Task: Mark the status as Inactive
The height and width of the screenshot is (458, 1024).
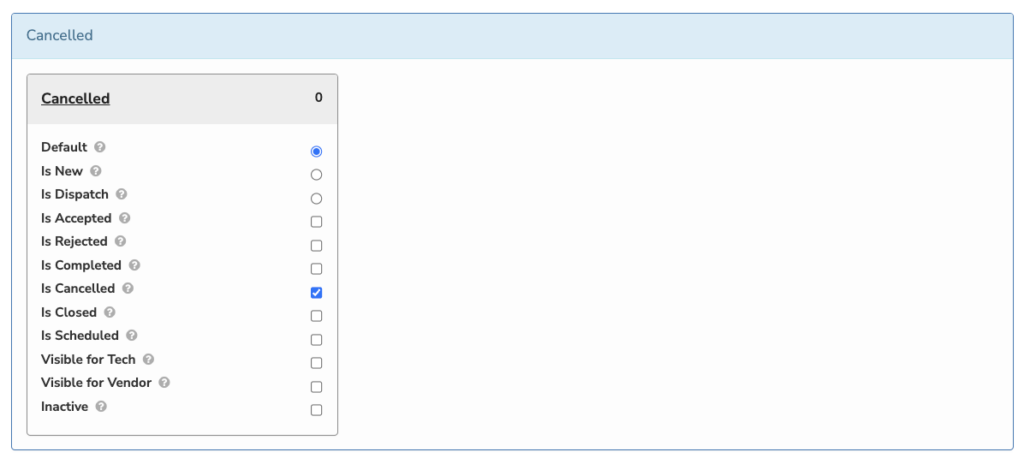Action: 316,410
